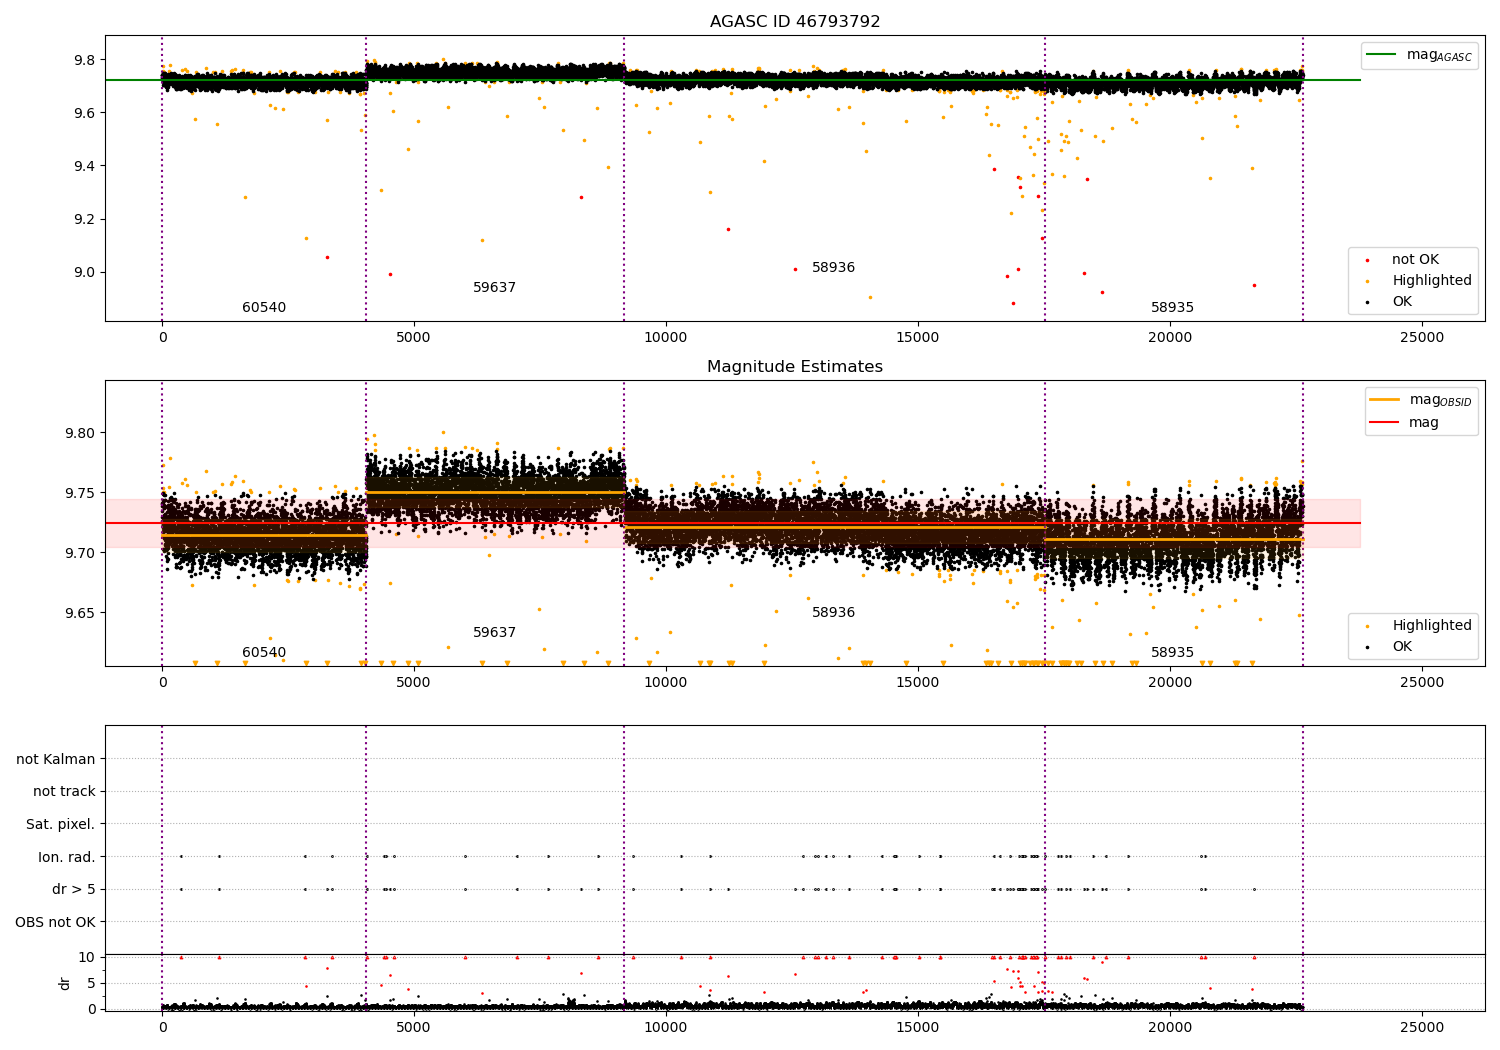Select the red "mag" legend line
Image resolution: width=1500 pixels, height=1050 pixels.
(x=1384, y=422)
